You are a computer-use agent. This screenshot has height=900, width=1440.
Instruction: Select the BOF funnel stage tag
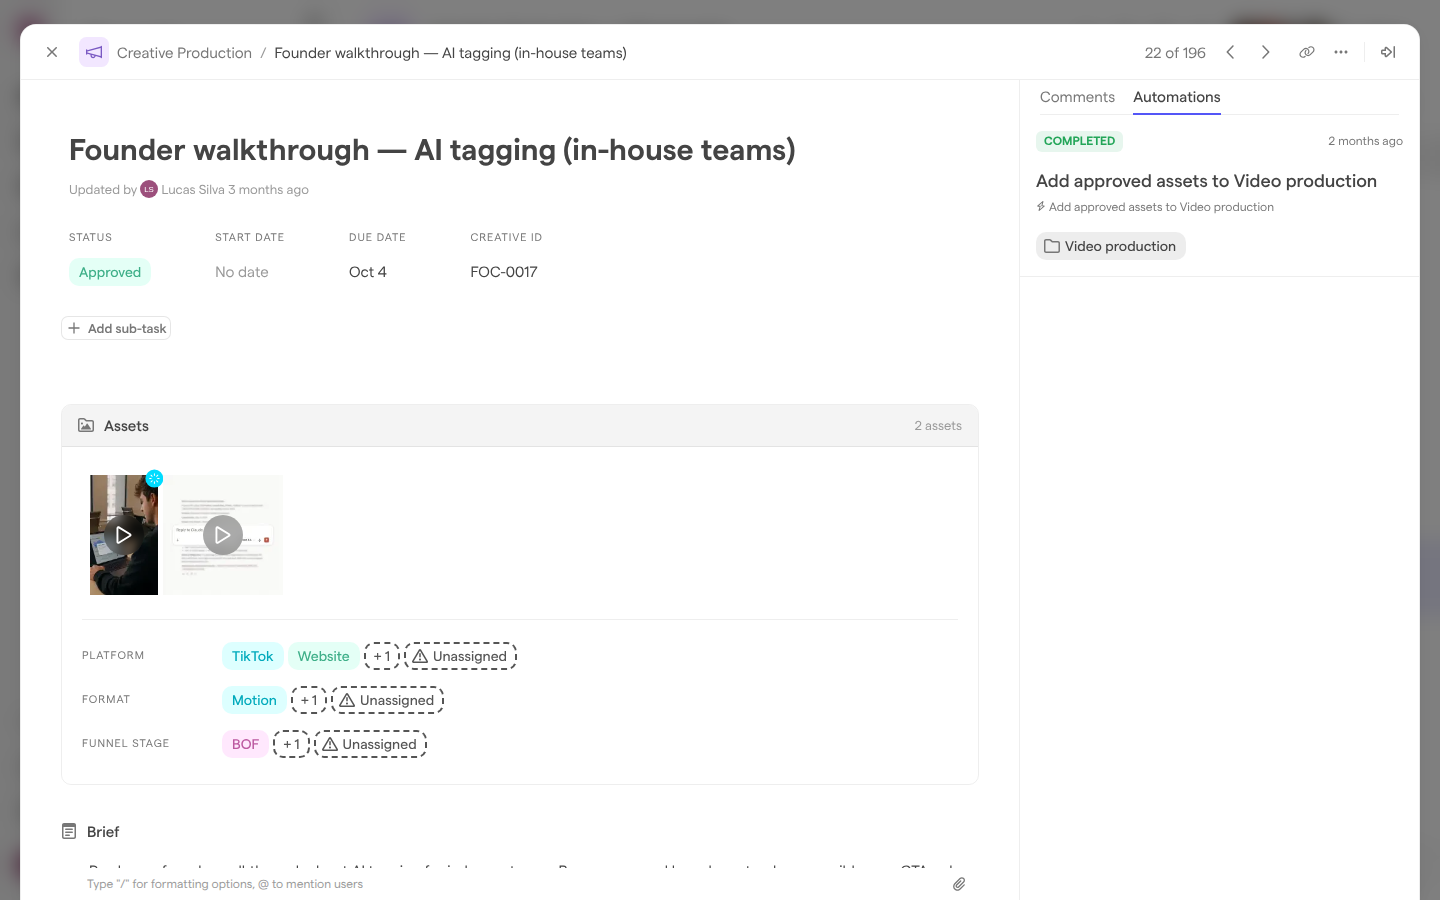click(x=245, y=744)
